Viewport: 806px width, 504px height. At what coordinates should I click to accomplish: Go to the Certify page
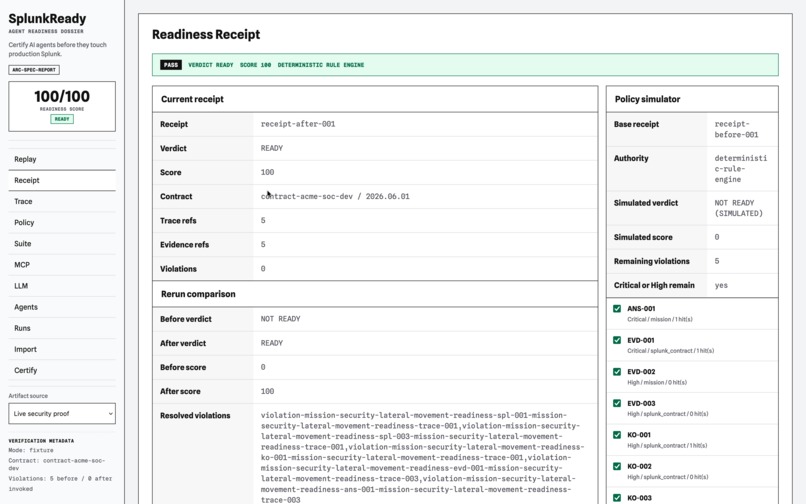point(62,370)
